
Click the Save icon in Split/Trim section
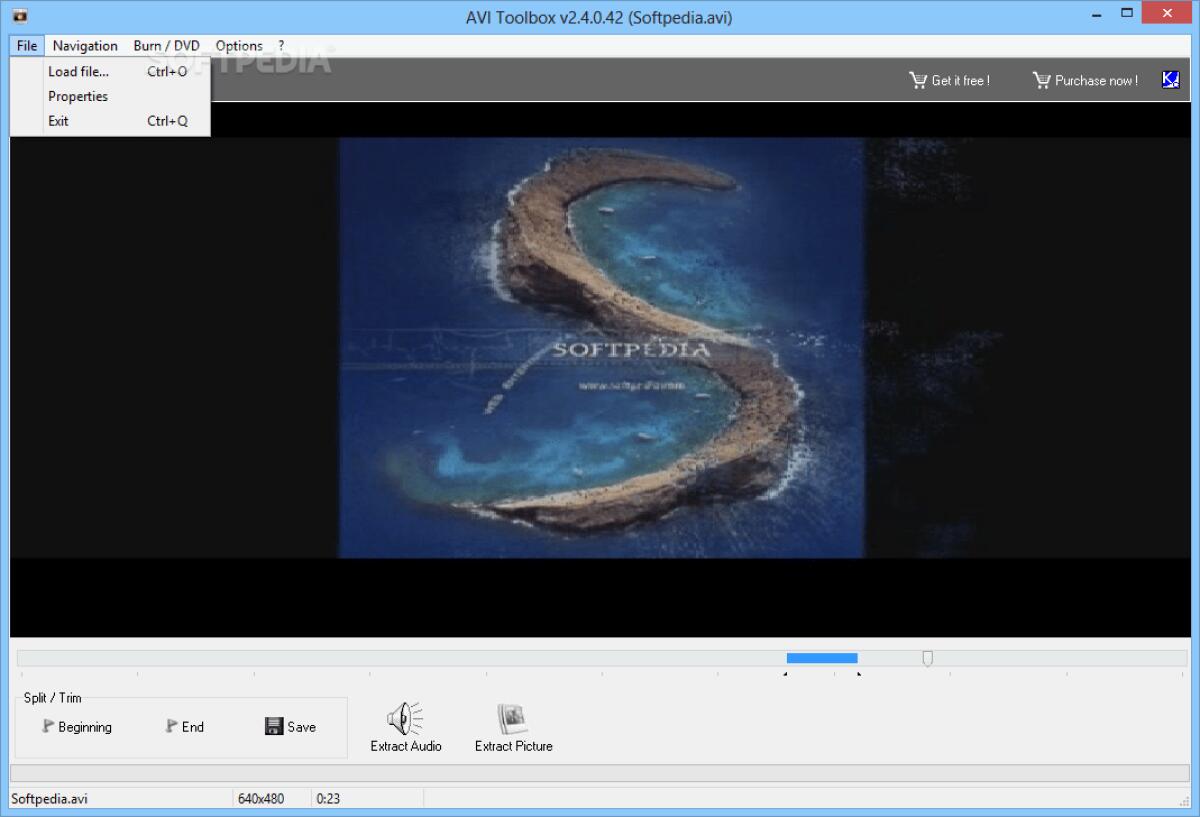[x=273, y=726]
